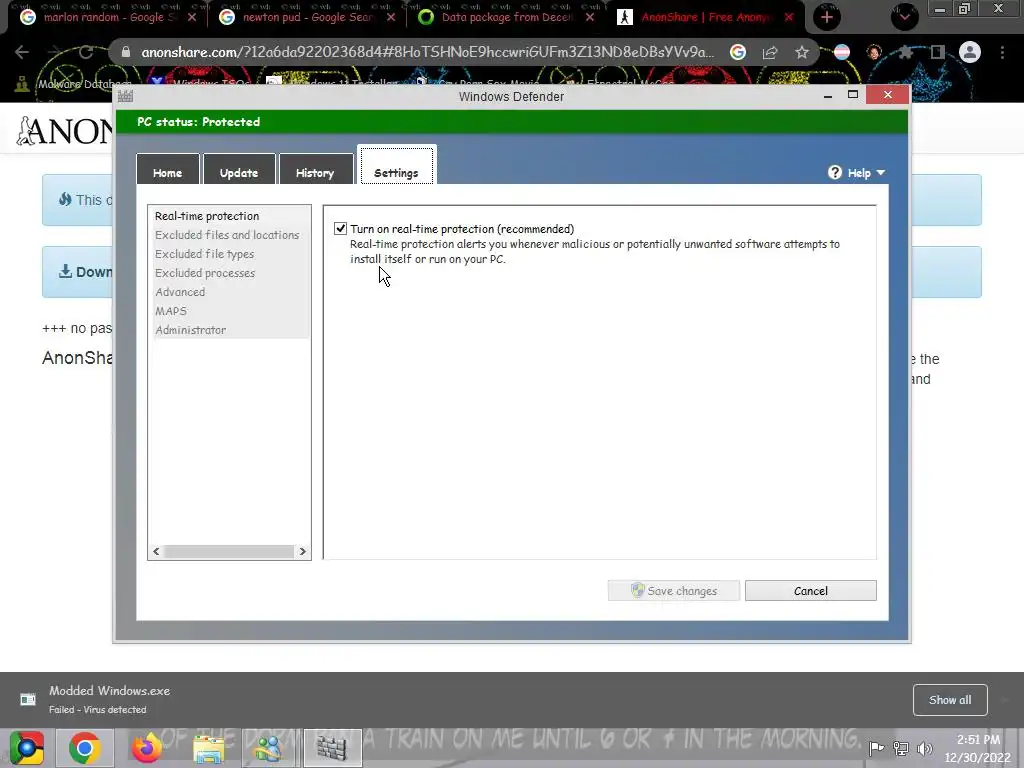Open the Advanced settings category

pos(180,292)
